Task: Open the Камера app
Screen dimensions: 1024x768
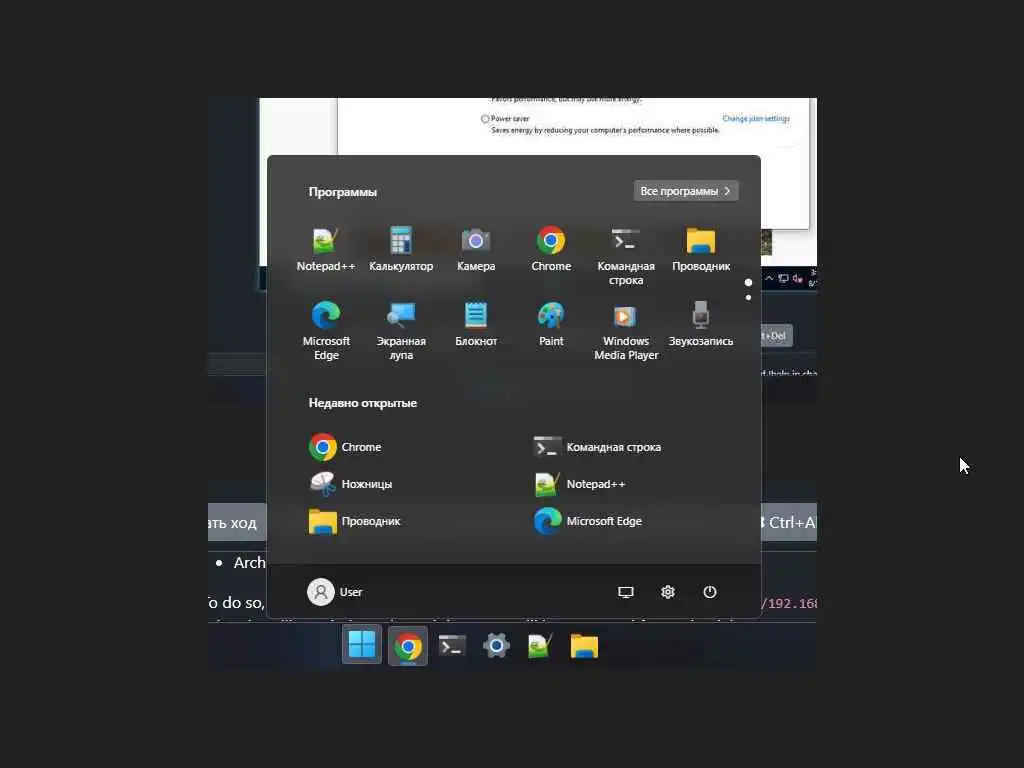Action: tap(476, 250)
